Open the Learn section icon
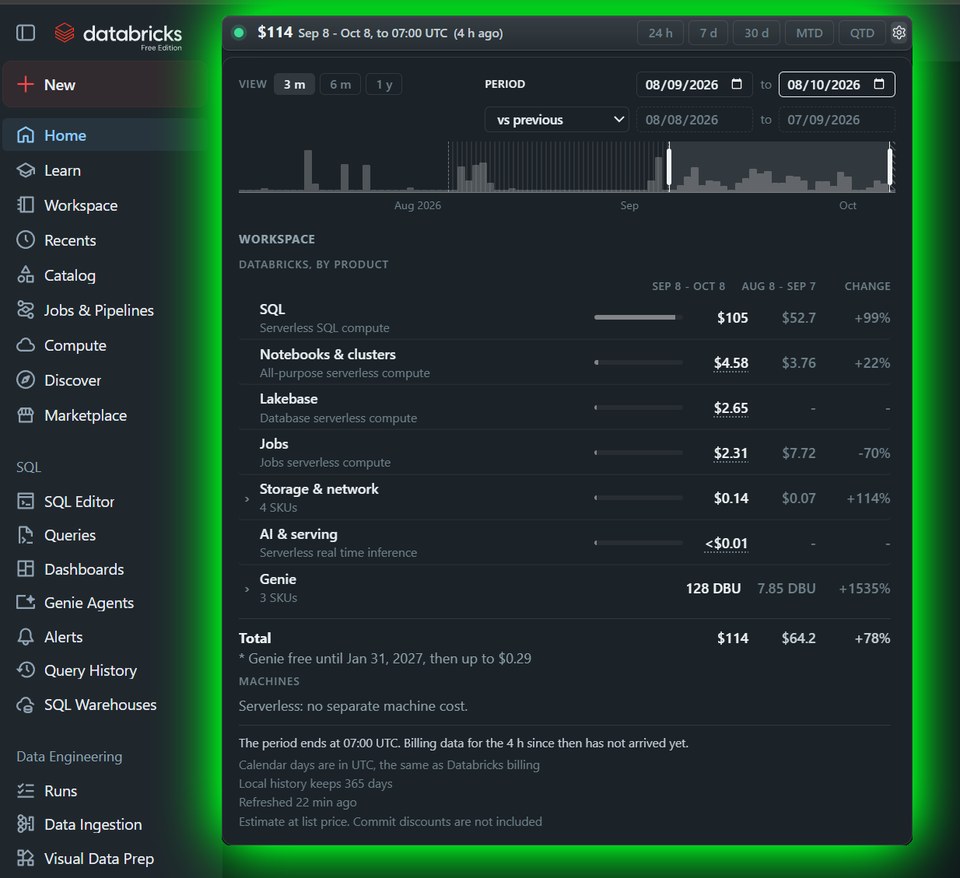Image resolution: width=960 pixels, height=878 pixels. click(25, 170)
